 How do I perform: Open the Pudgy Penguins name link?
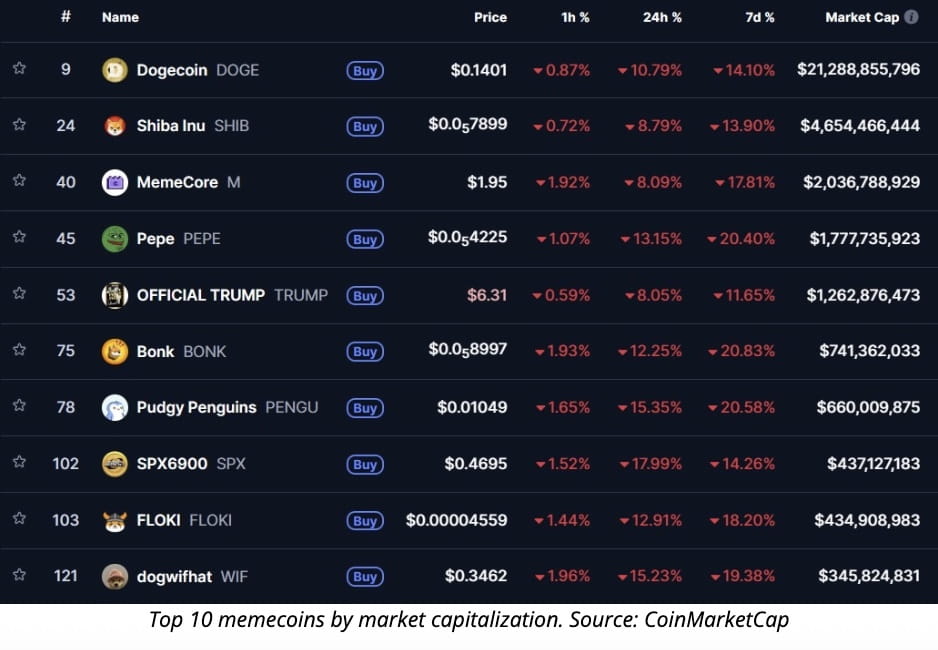point(196,408)
